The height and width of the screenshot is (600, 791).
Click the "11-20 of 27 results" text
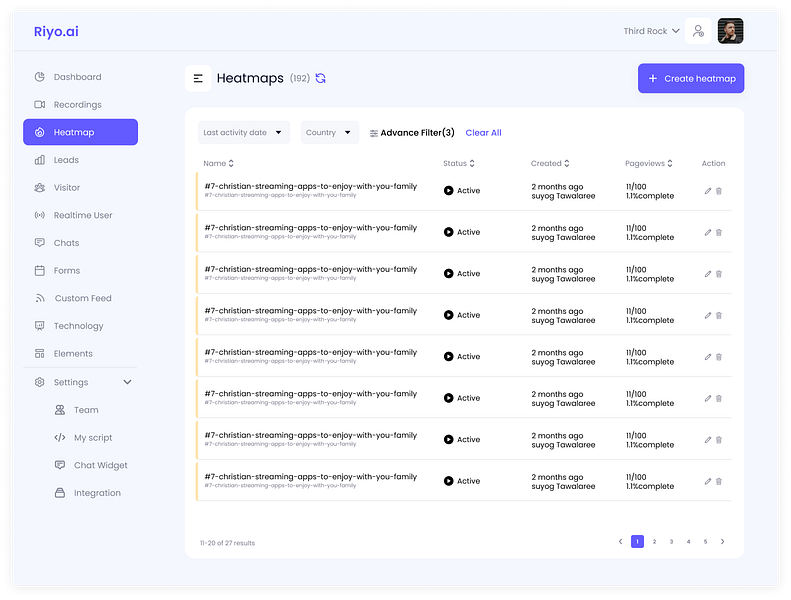click(x=228, y=543)
